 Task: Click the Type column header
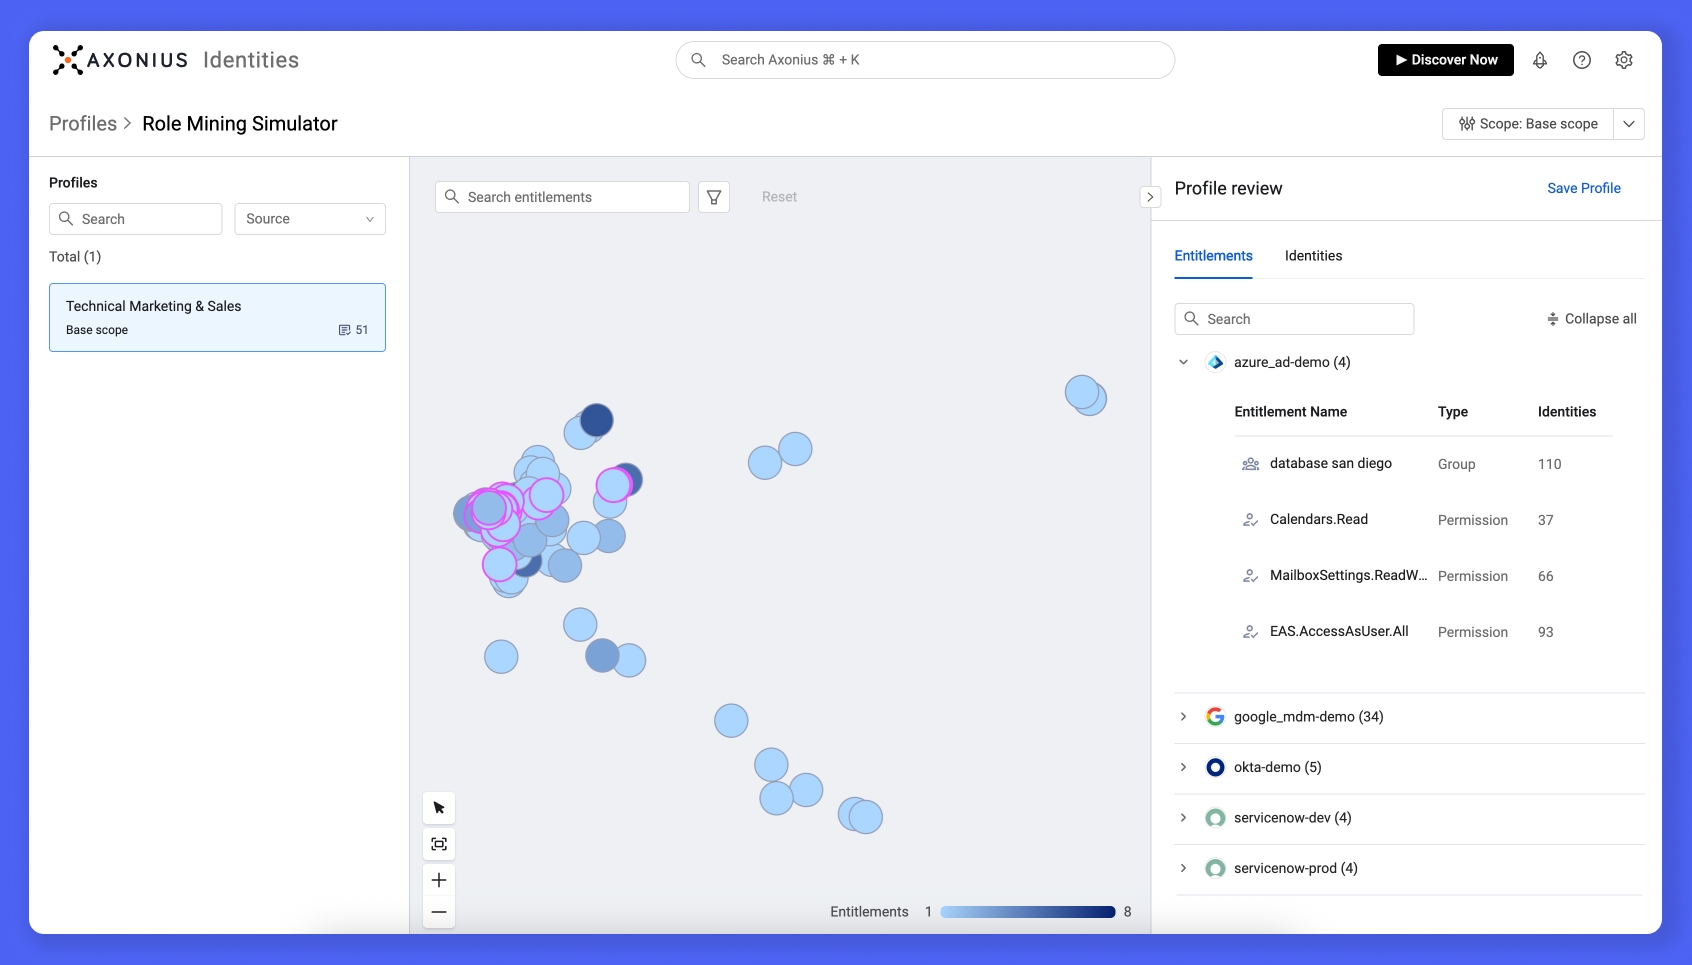(x=1452, y=412)
